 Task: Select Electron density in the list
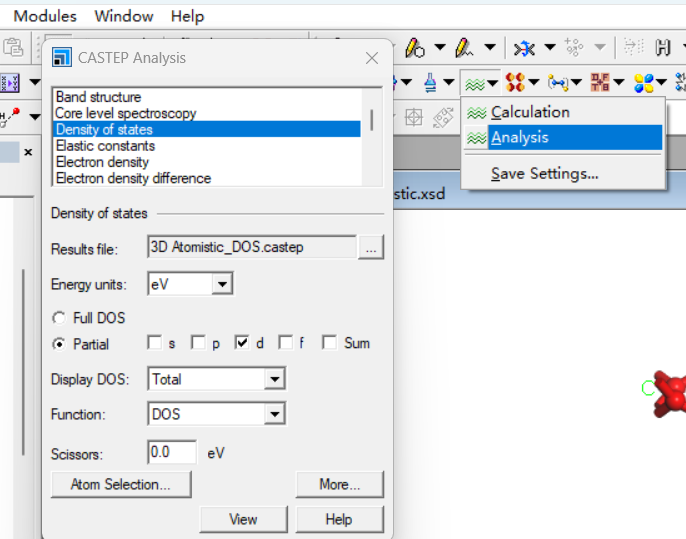click(x=207, y=162)
